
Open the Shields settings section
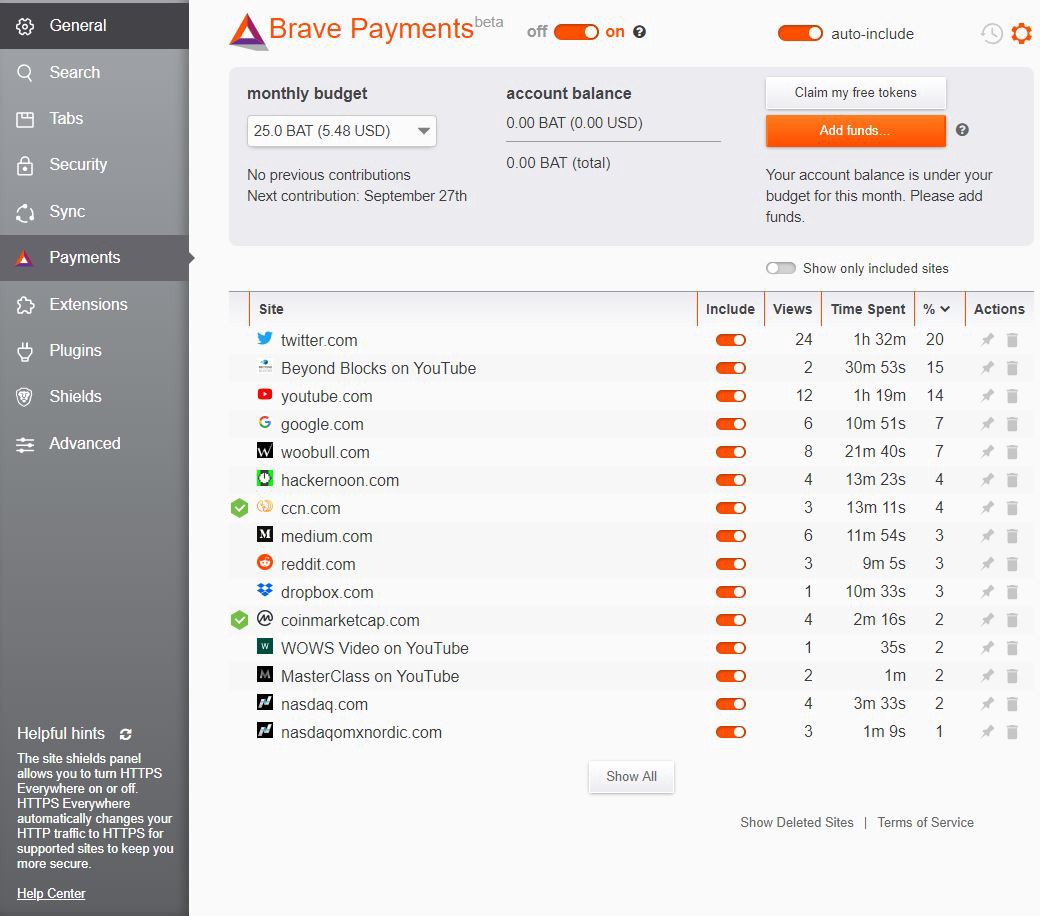pos(75,397)
